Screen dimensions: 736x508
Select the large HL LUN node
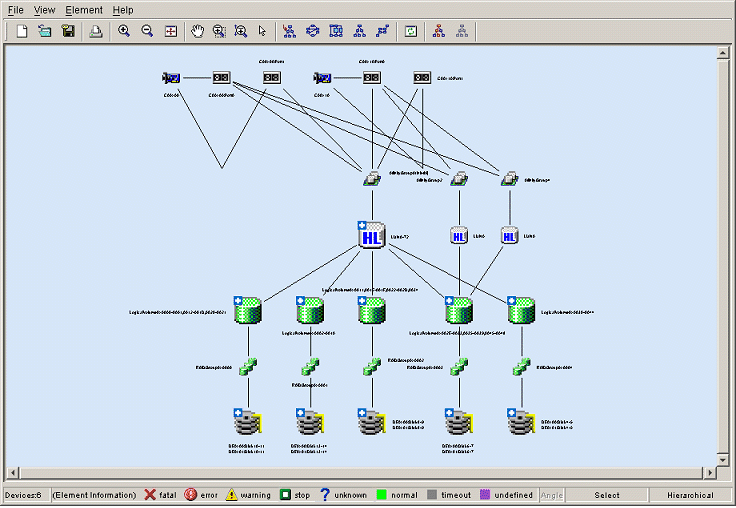coord(372,235)
